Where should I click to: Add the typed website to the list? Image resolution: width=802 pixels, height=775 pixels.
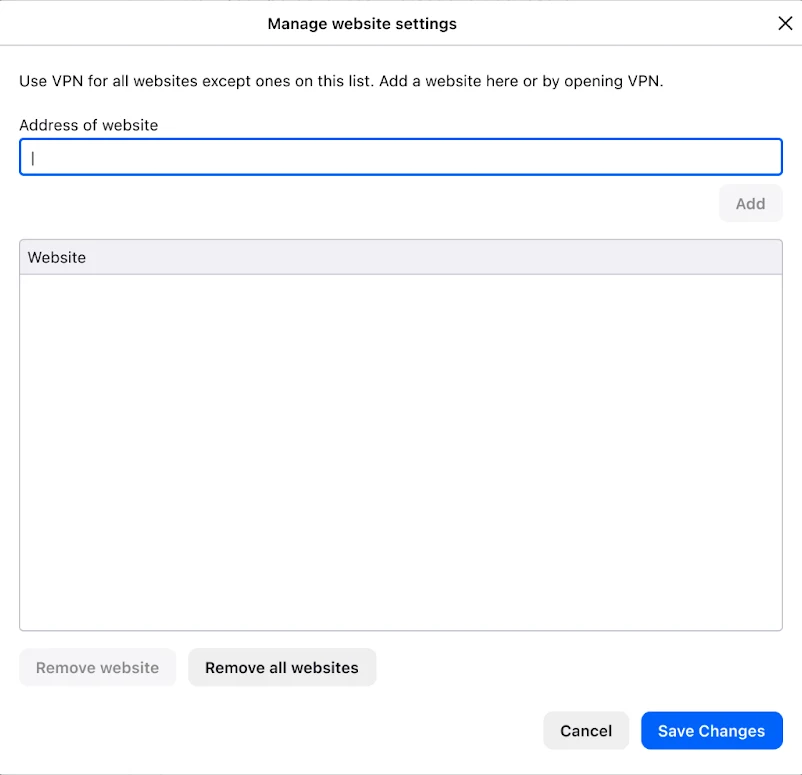750,204
